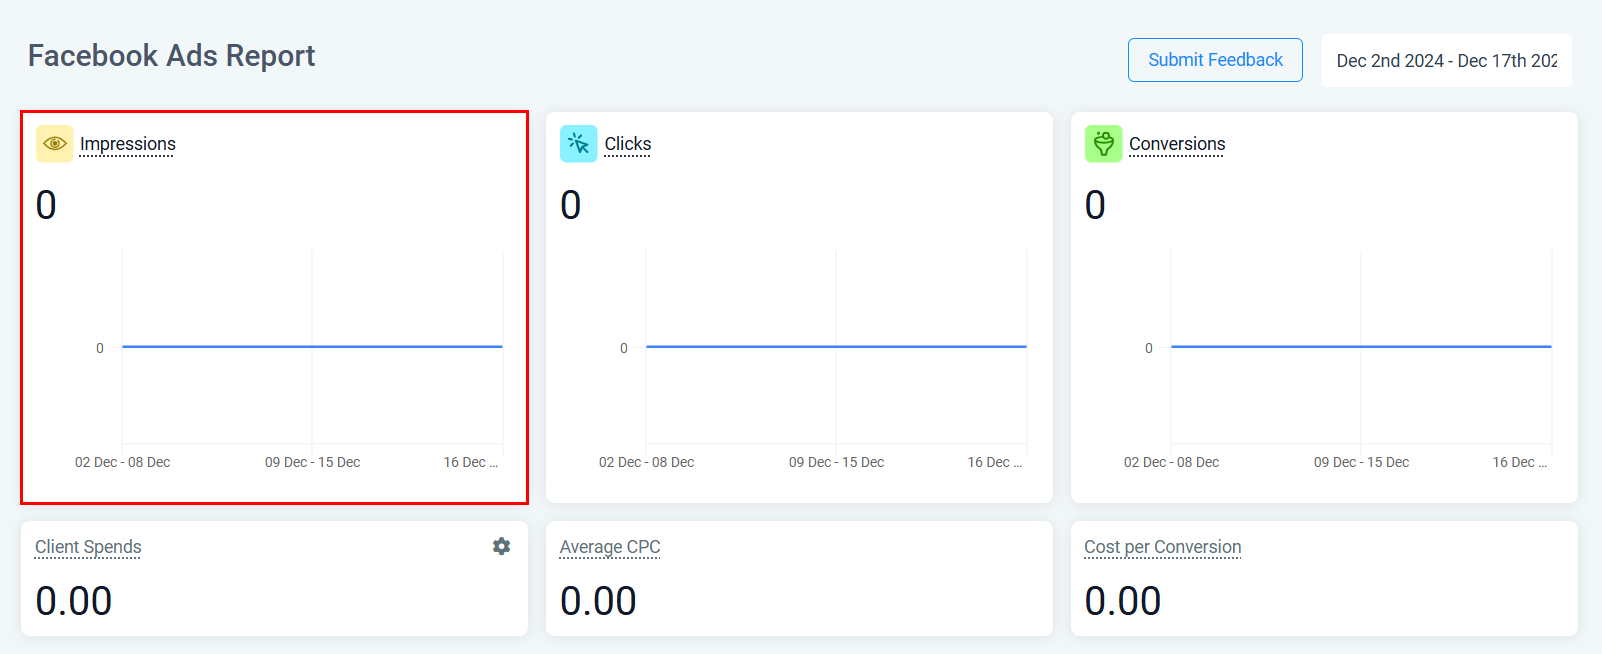This screenshot has width=1602, height=654.
Task: Click the Average CPC label
Action: (610, 547)
